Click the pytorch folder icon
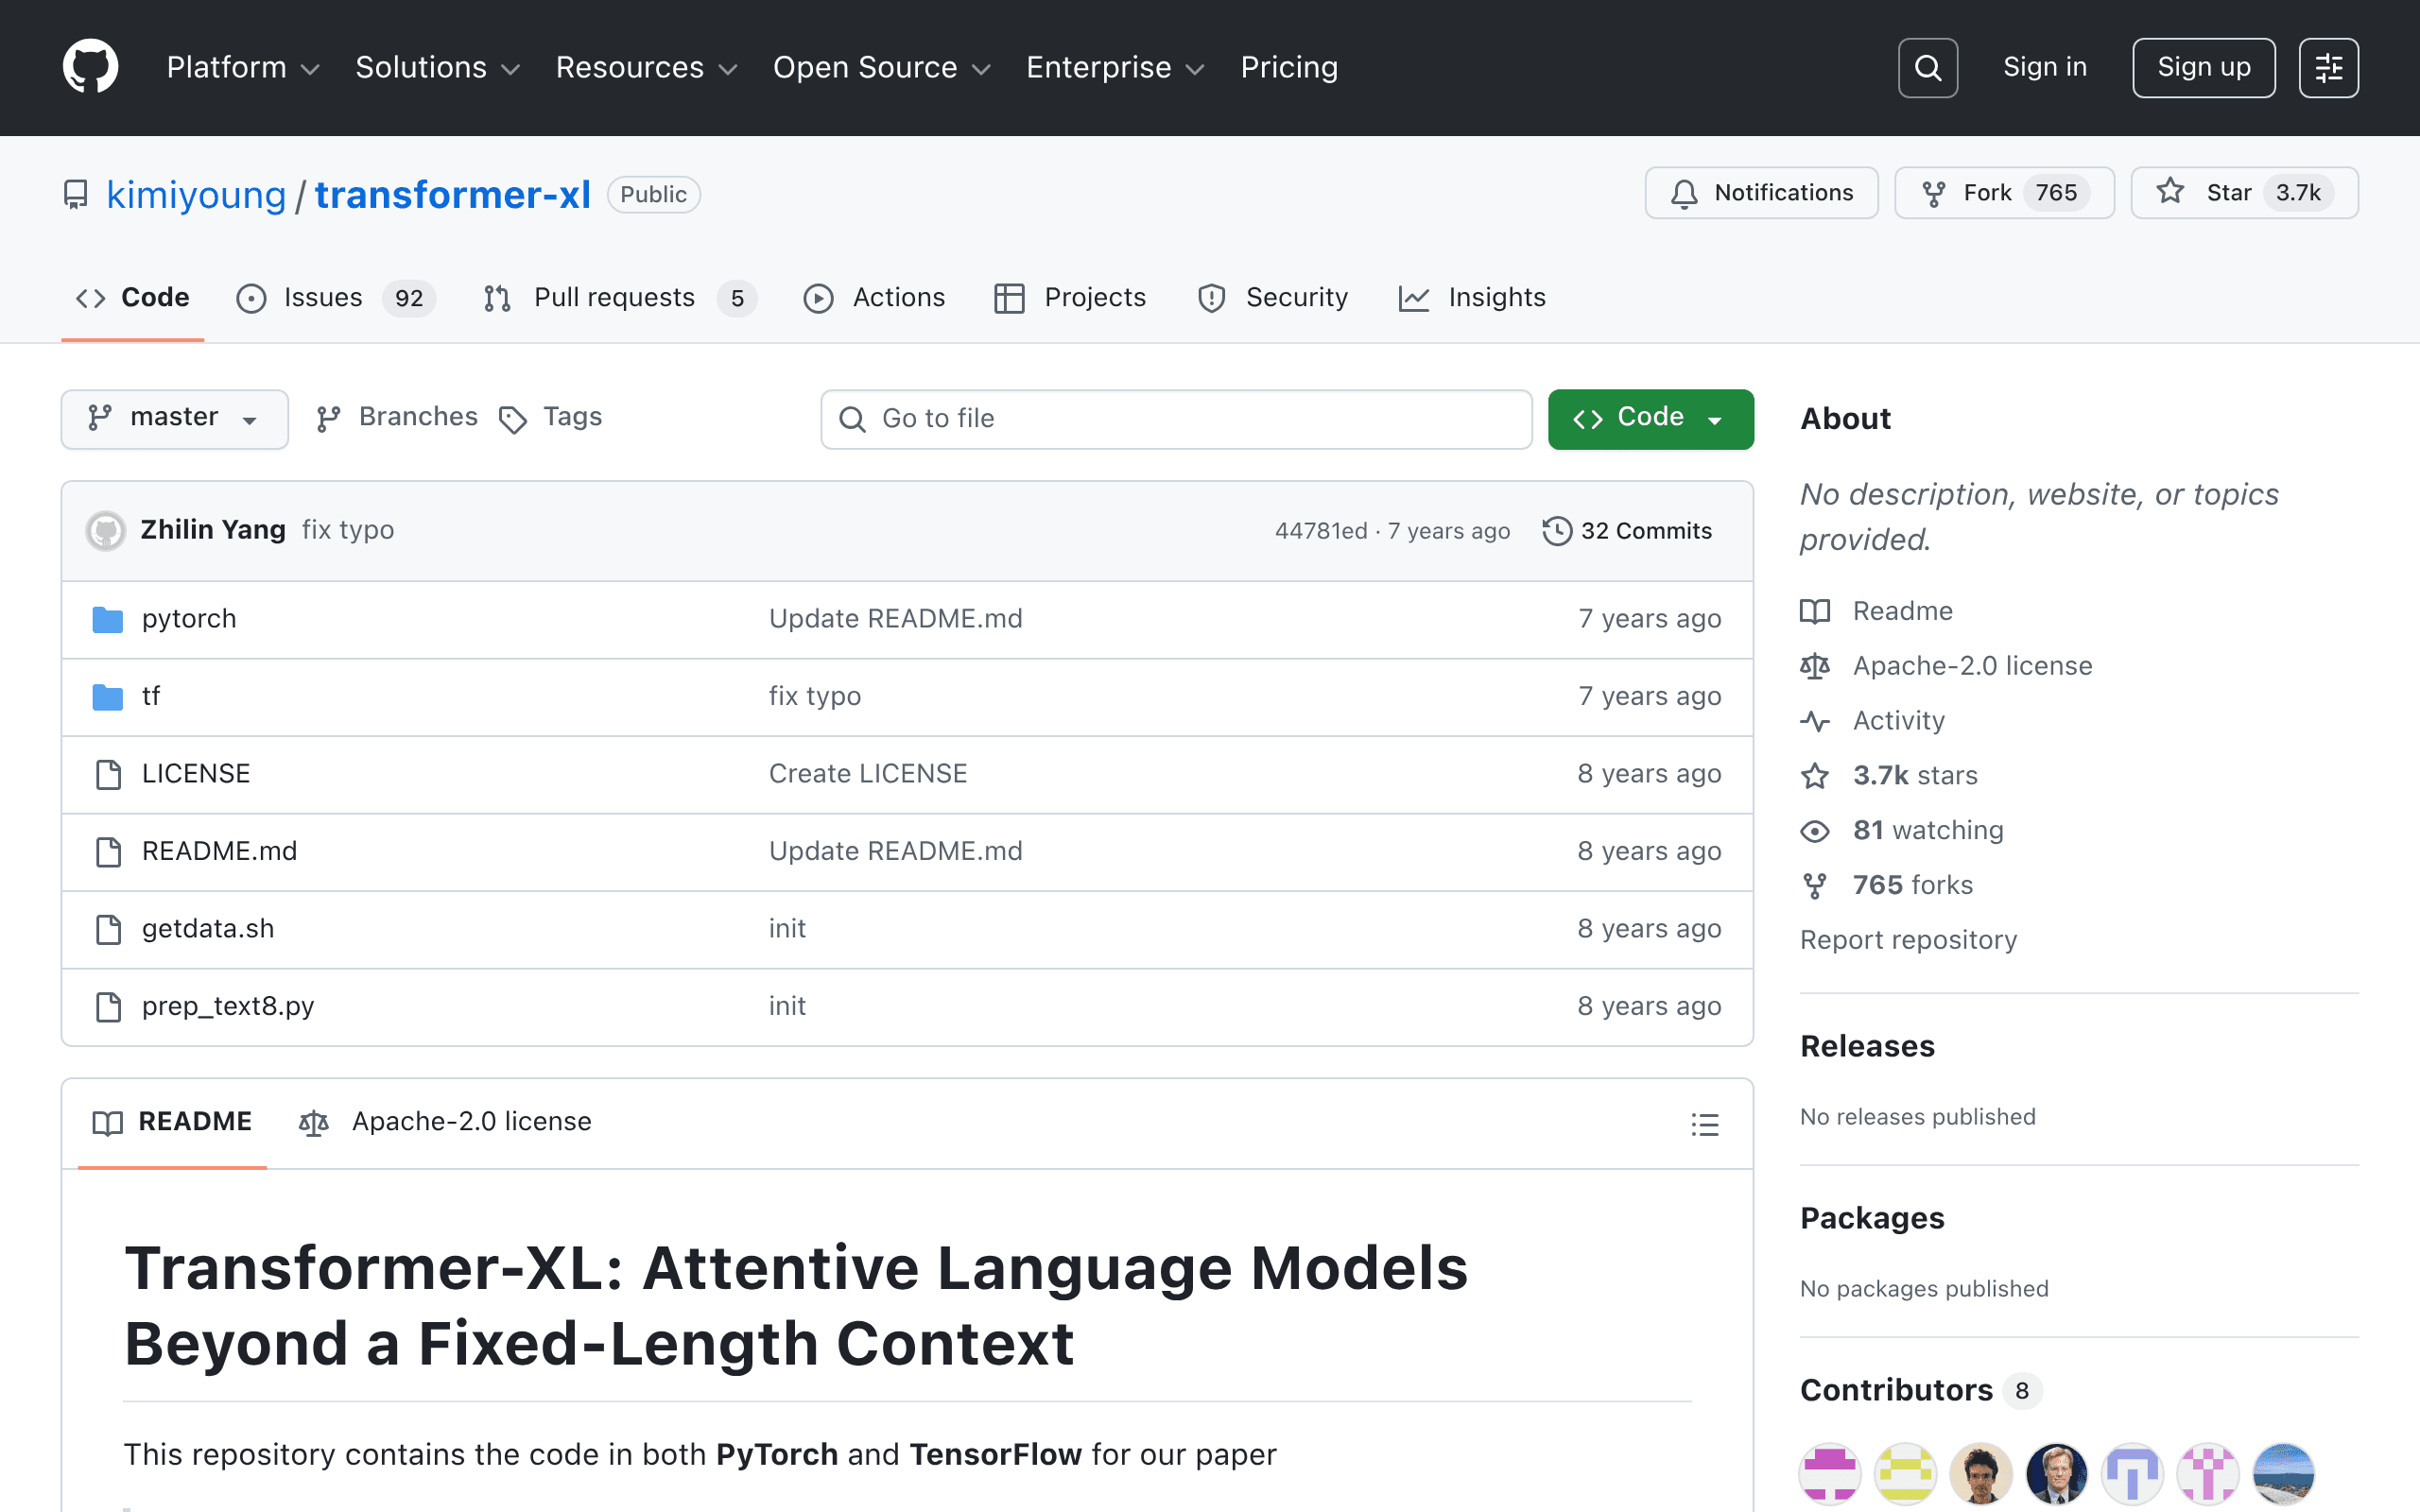This screenshot has height=1512, width=2420. (107, 620)
